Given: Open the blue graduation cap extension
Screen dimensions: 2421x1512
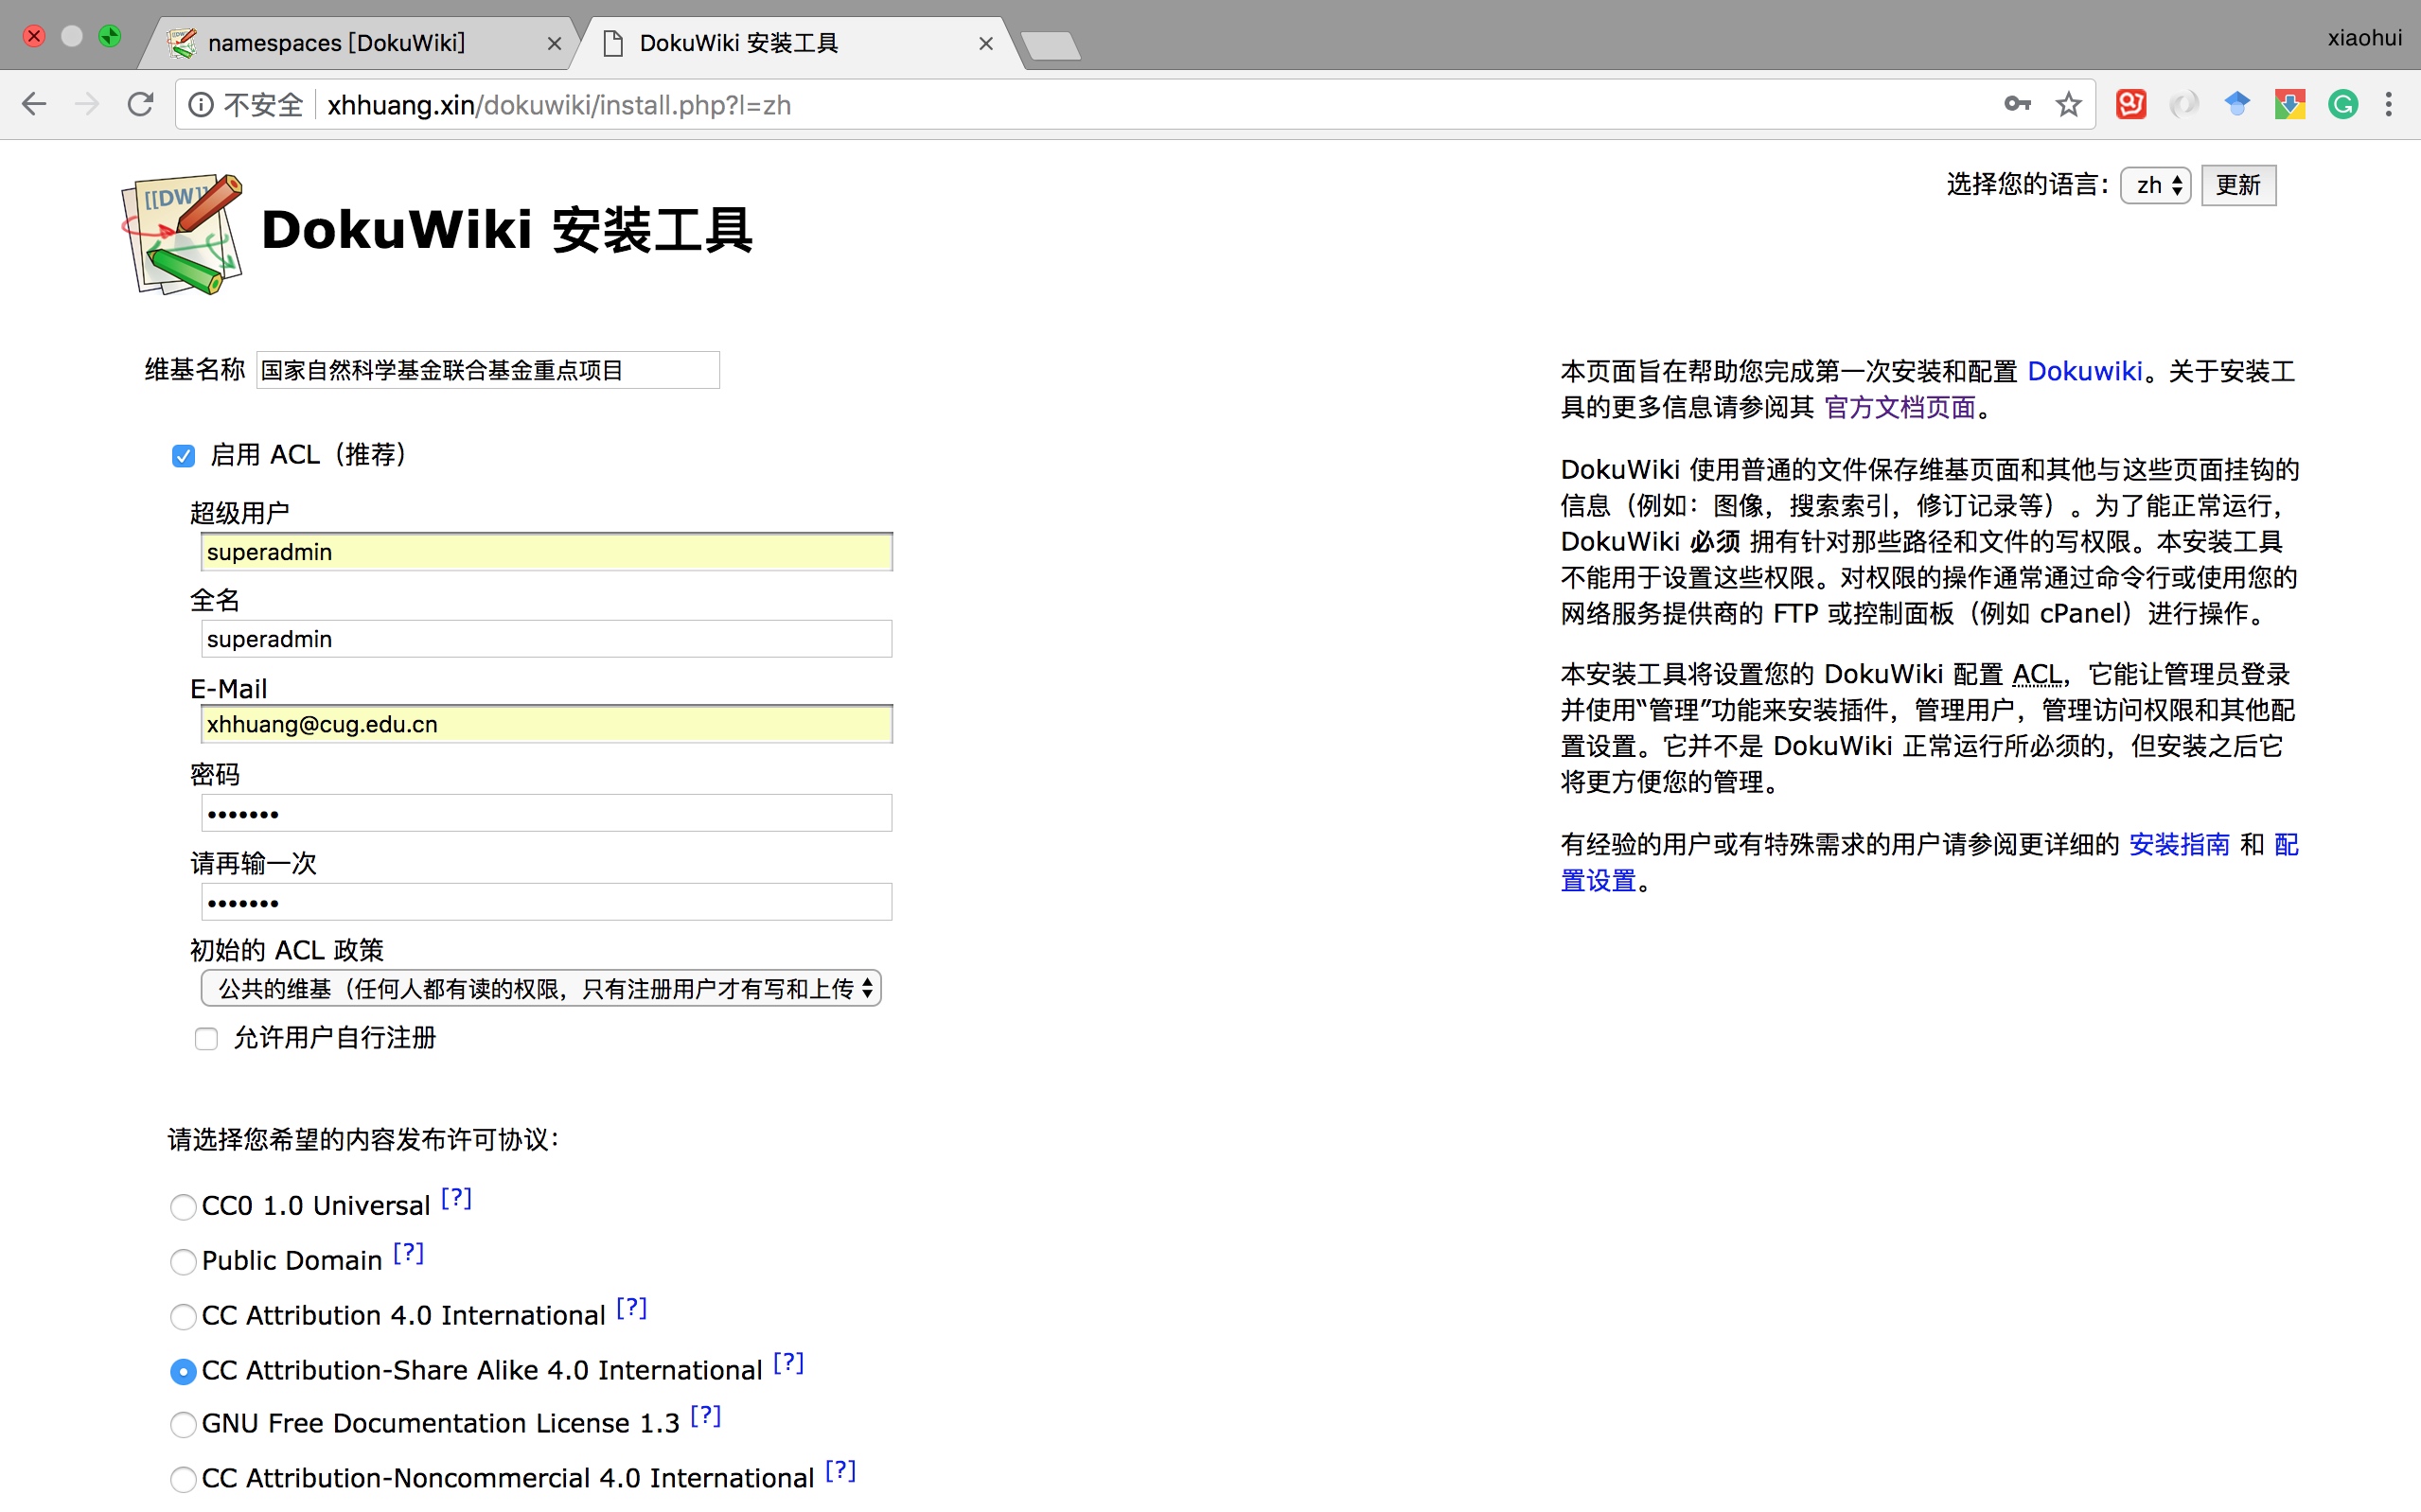Looking at the screenshot, I should click(2237, 104).
